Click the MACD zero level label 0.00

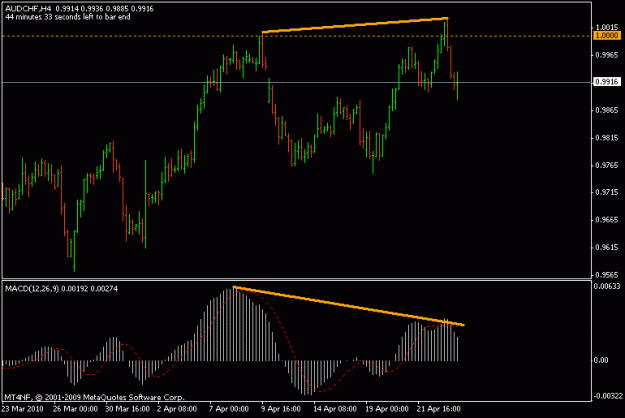(x=601, y=360)
